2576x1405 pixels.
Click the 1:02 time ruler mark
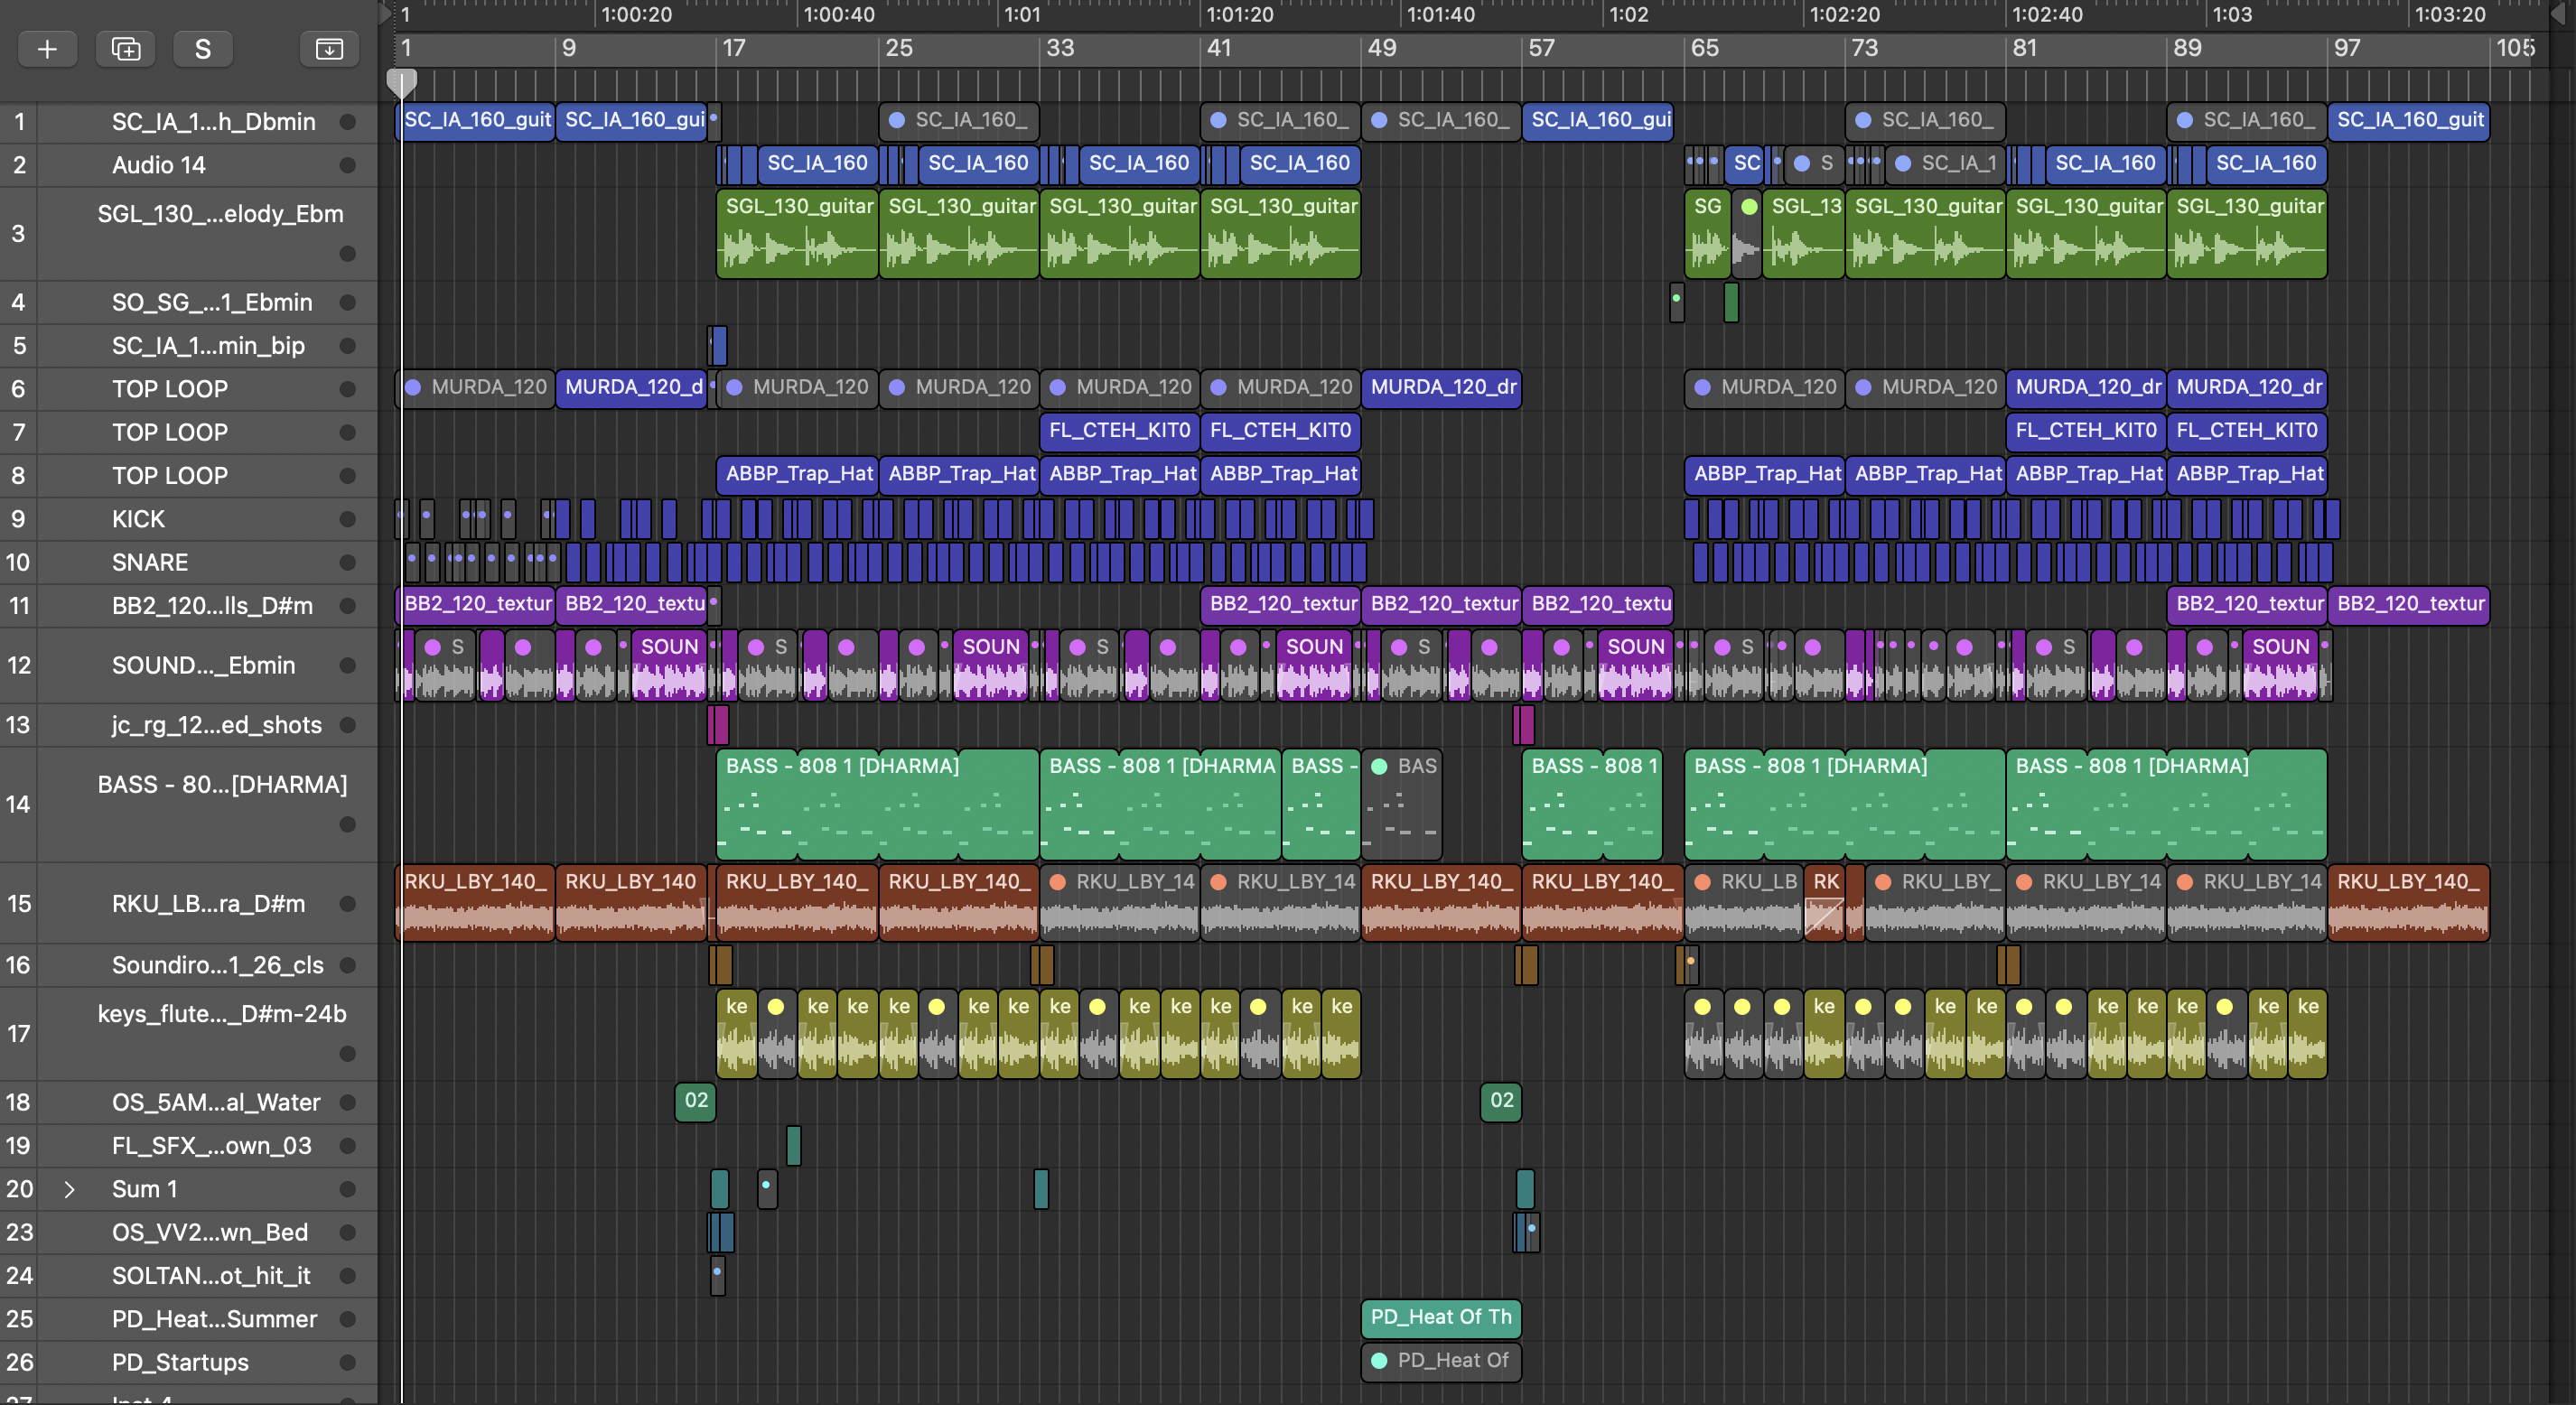[1628, 15]
